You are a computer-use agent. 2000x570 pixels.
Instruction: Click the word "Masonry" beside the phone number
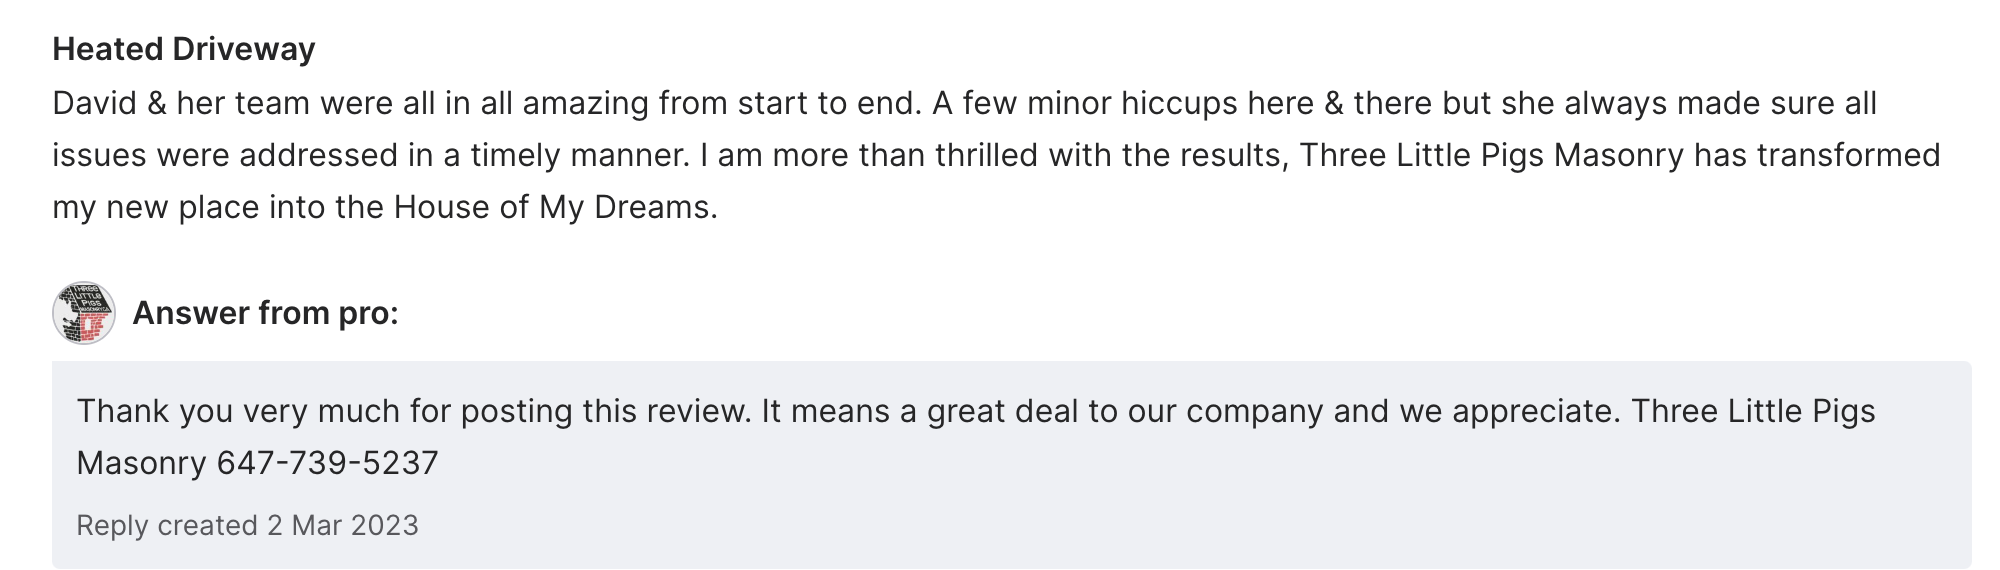pyautogui.click(x=141, y=463)
